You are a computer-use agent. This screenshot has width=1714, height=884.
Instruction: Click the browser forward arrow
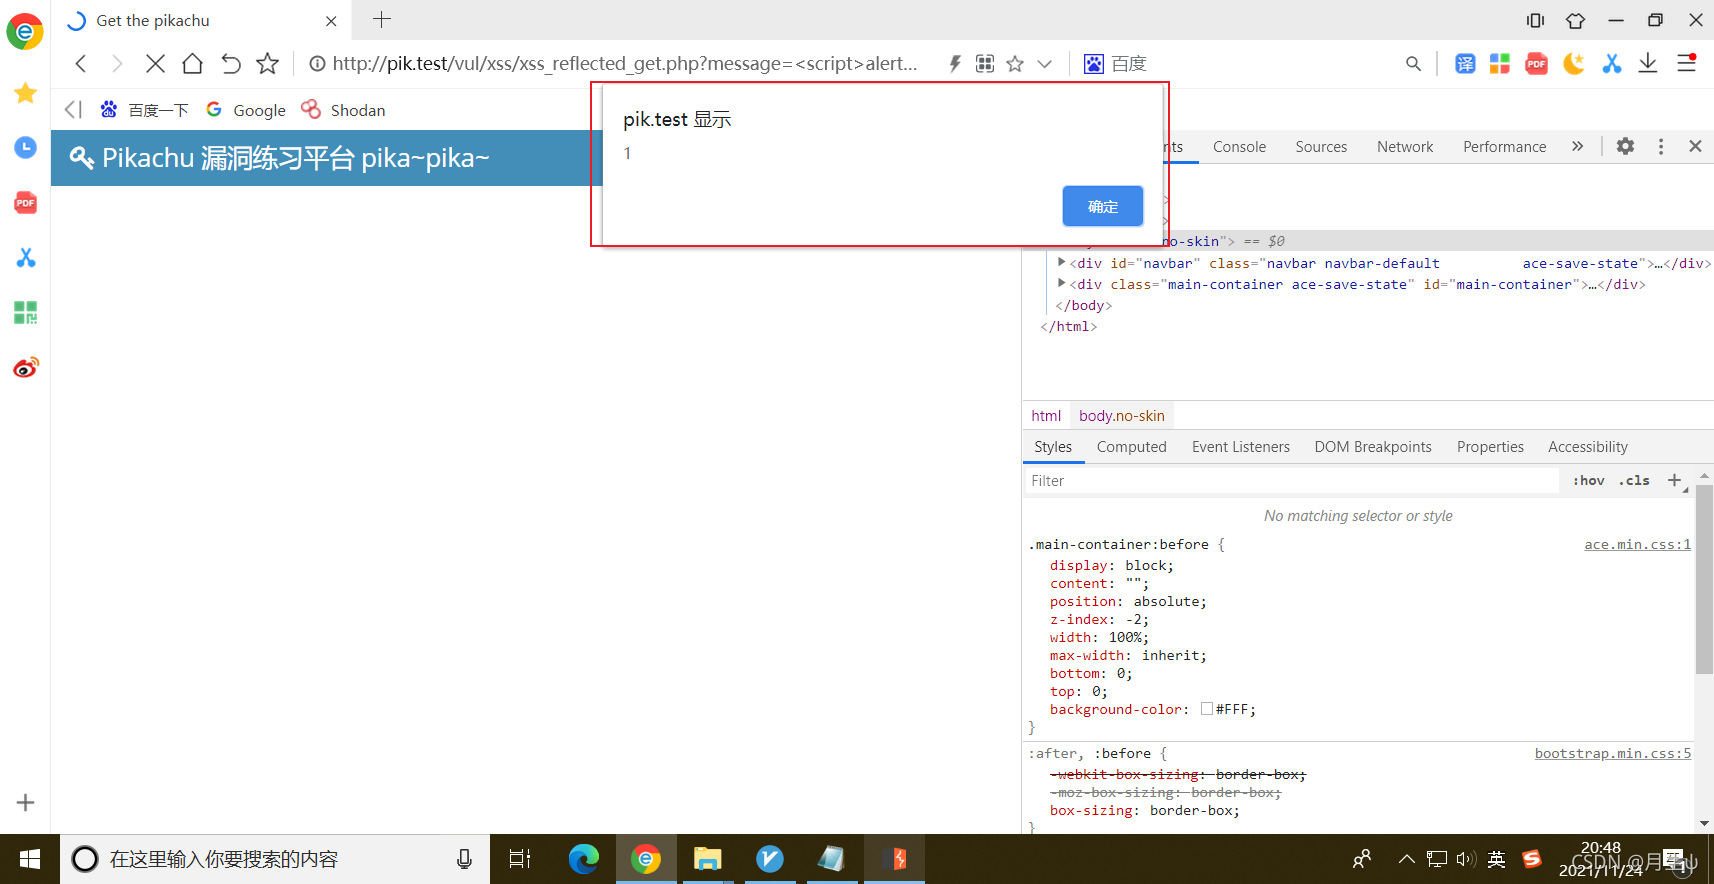pyautogui.click(x=117, y=64)
